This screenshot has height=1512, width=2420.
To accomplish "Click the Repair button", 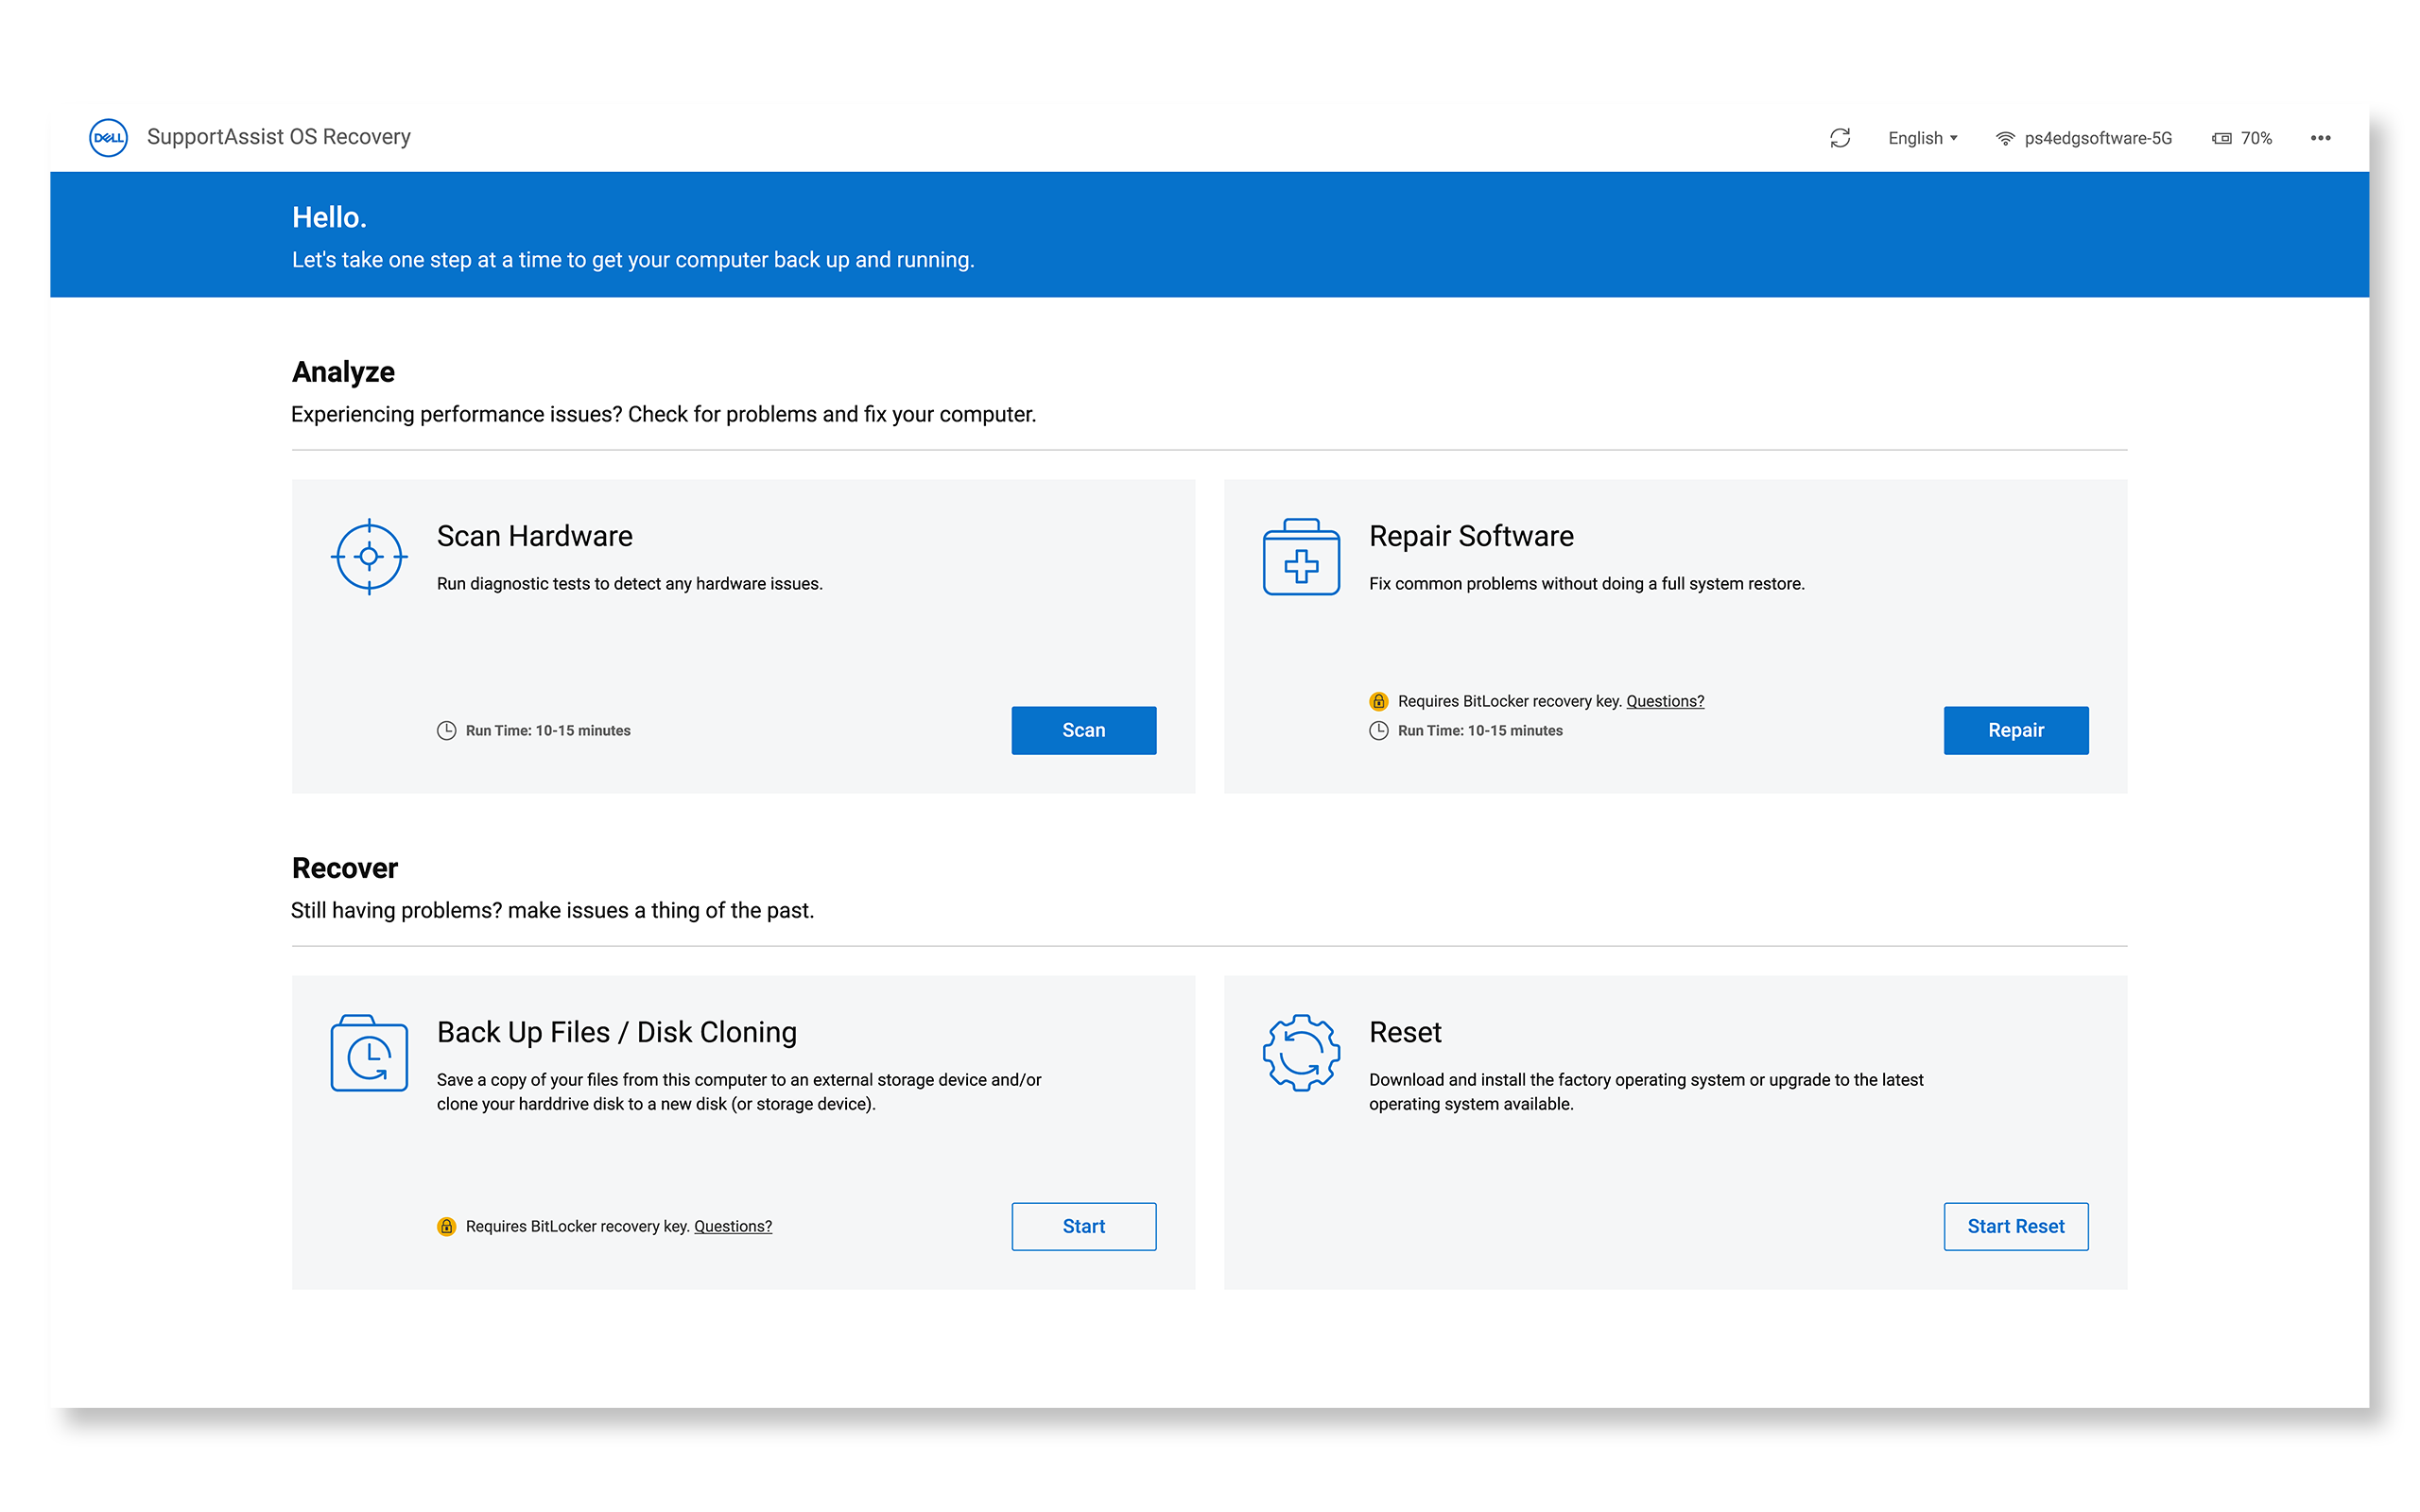I will (x=2015, y=730).
